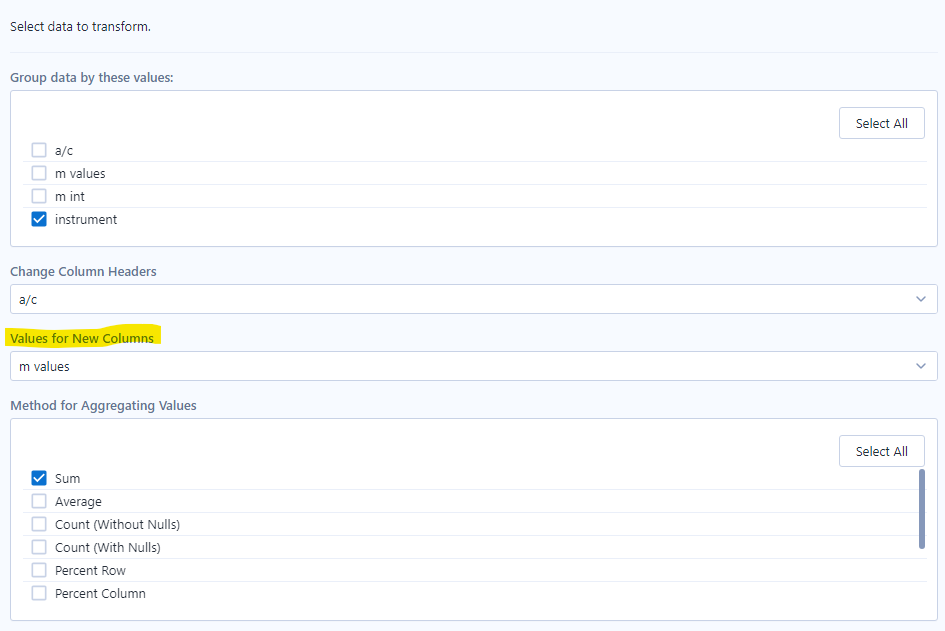
Task: Check the a/c grouping checkbox
Action: coord(38,149)
